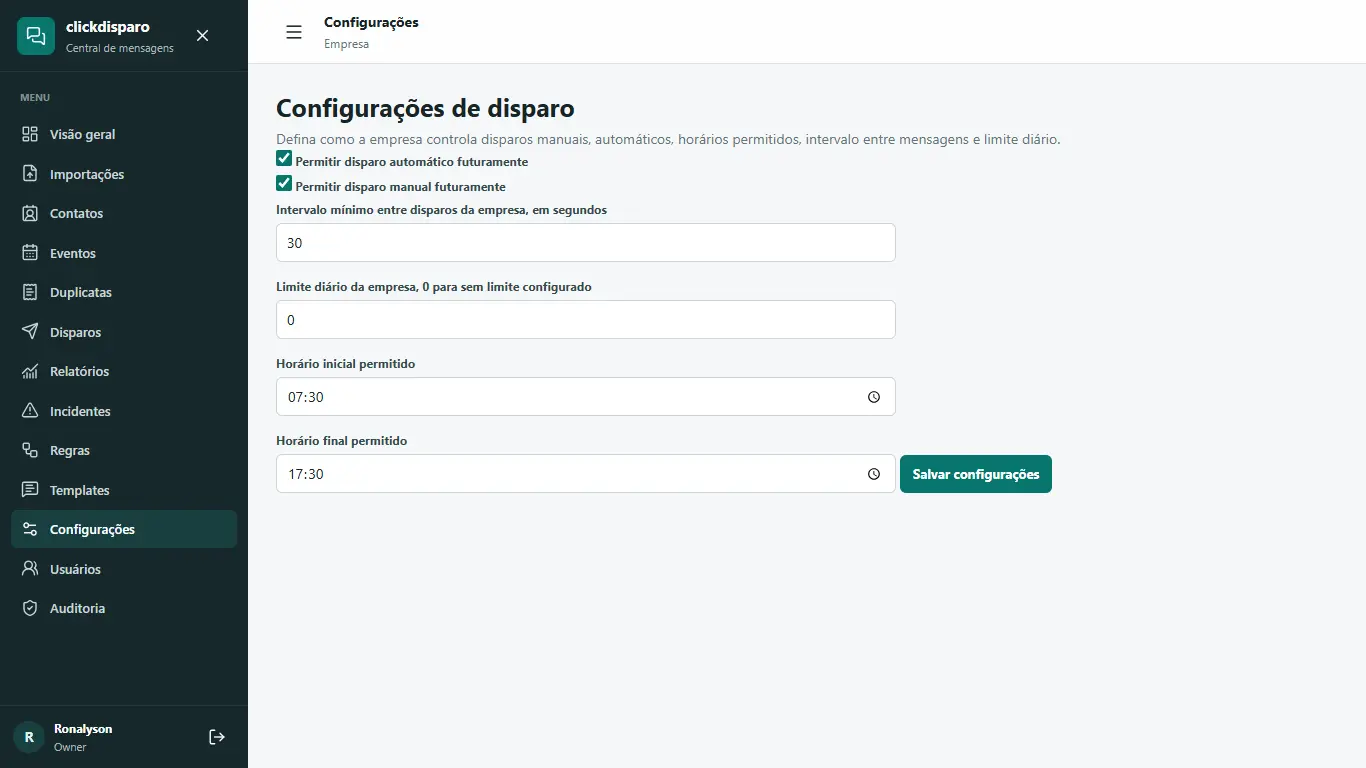Select the active Configurações menu item
Image resolution: width=1366 pixels, height=768 pixels.
[124, 529]
